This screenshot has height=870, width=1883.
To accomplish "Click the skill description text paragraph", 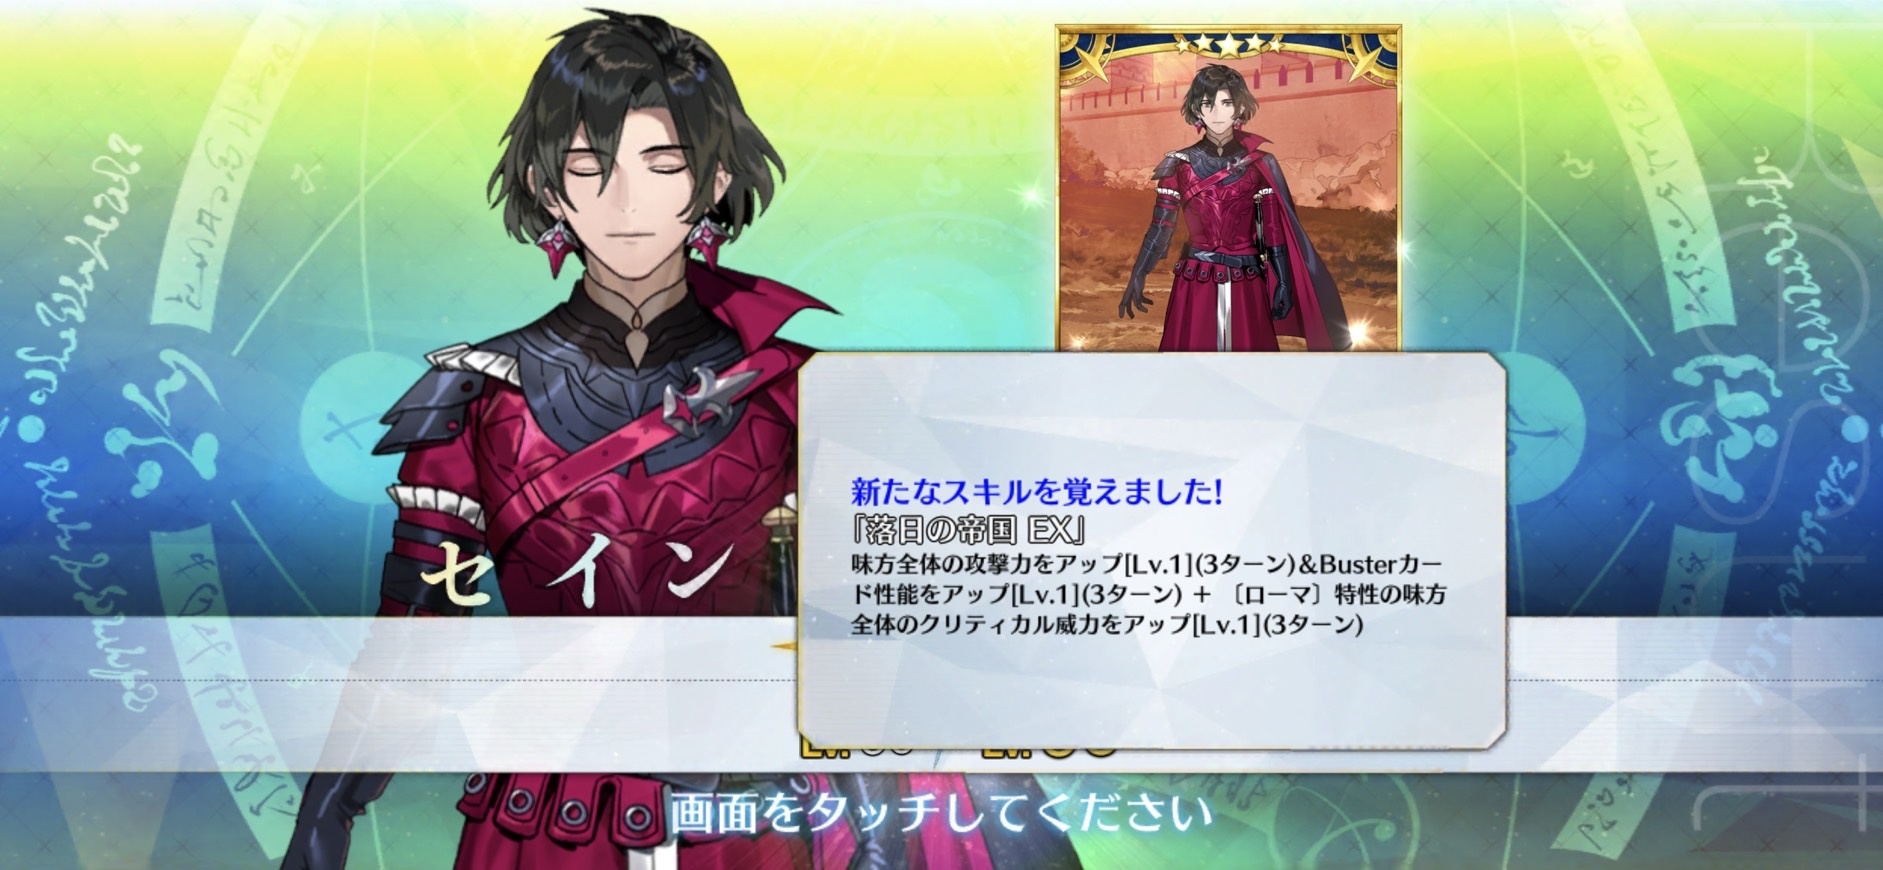I will [1148, 595].
